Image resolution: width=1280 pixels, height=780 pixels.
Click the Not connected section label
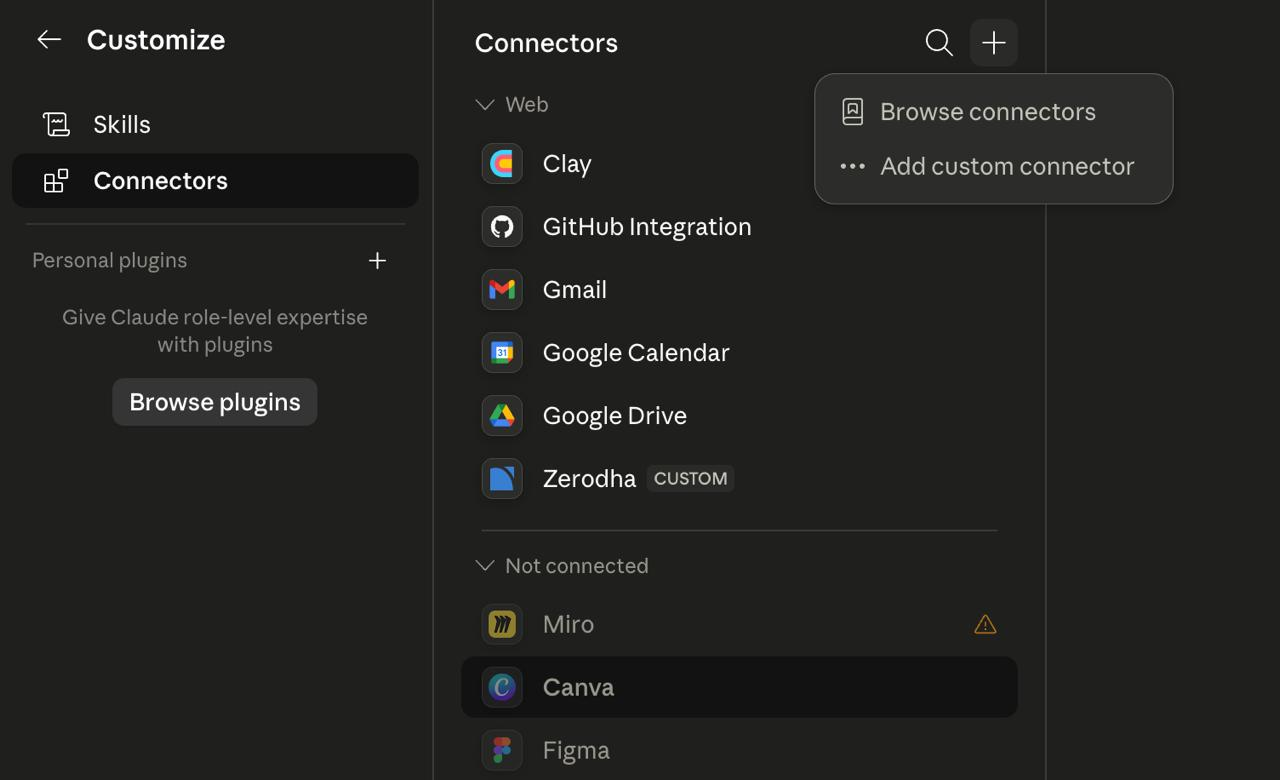pyautogui.click(x=577, y=566)
